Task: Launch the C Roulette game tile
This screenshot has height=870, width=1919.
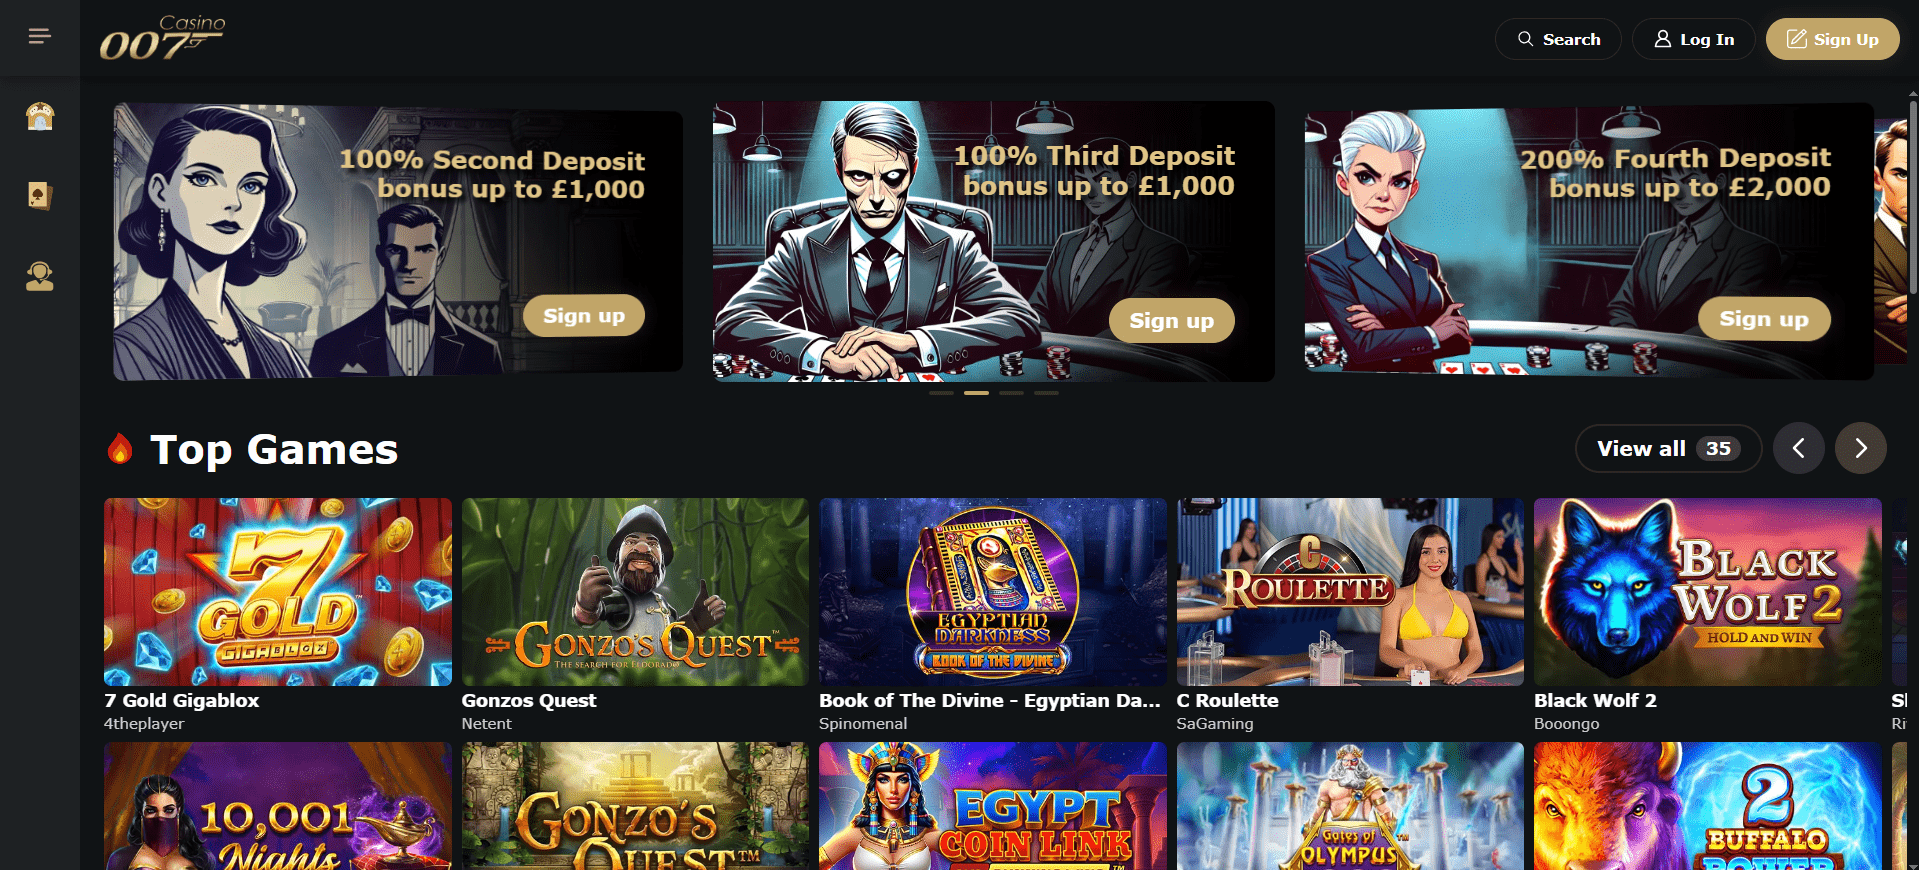Action: [x=1350, y=592]
